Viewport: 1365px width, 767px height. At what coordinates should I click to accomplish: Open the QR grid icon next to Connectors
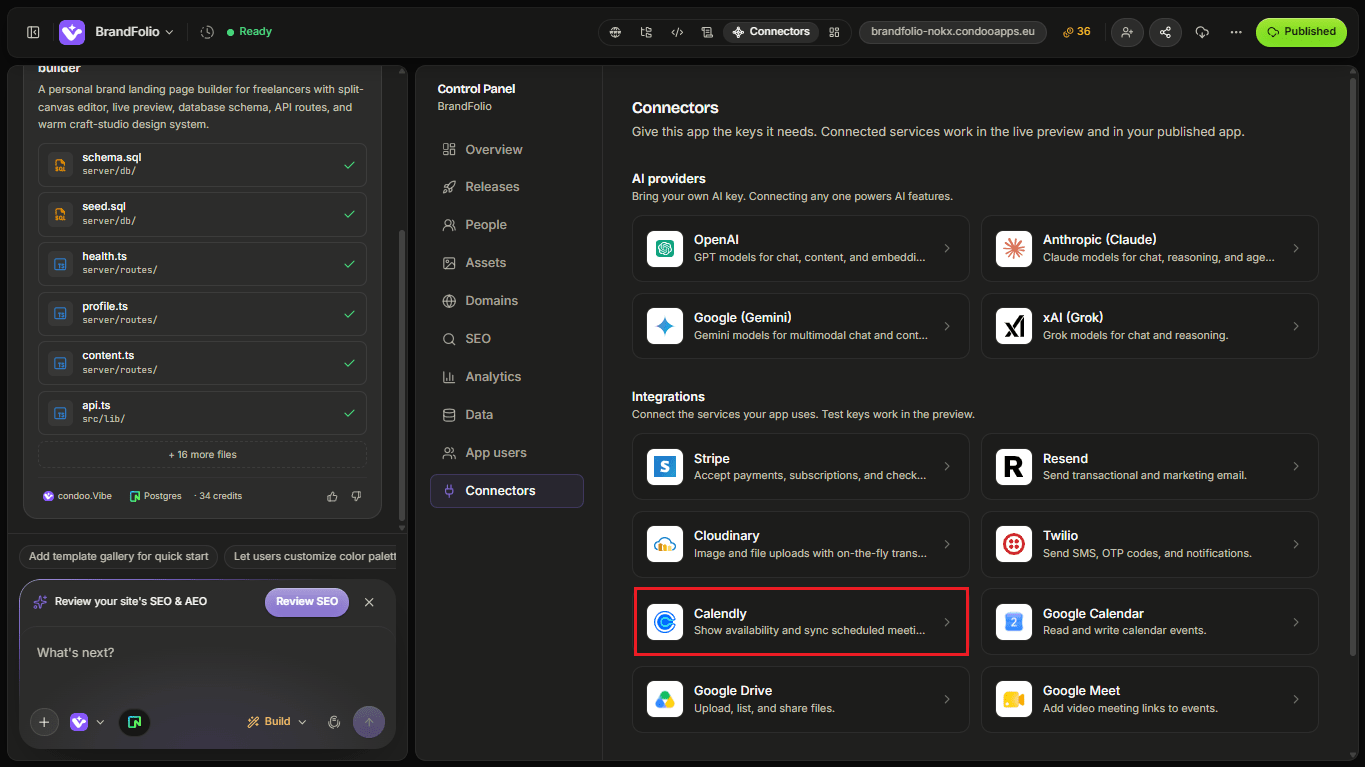pyautogui.click(x=834, y=32)
